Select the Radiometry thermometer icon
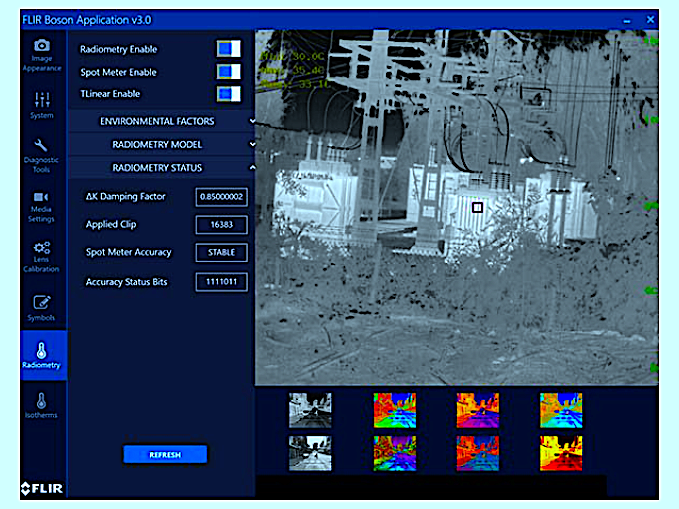Image resolution: width=679 pixels, height=509 pixels. [x=42, y=351]
